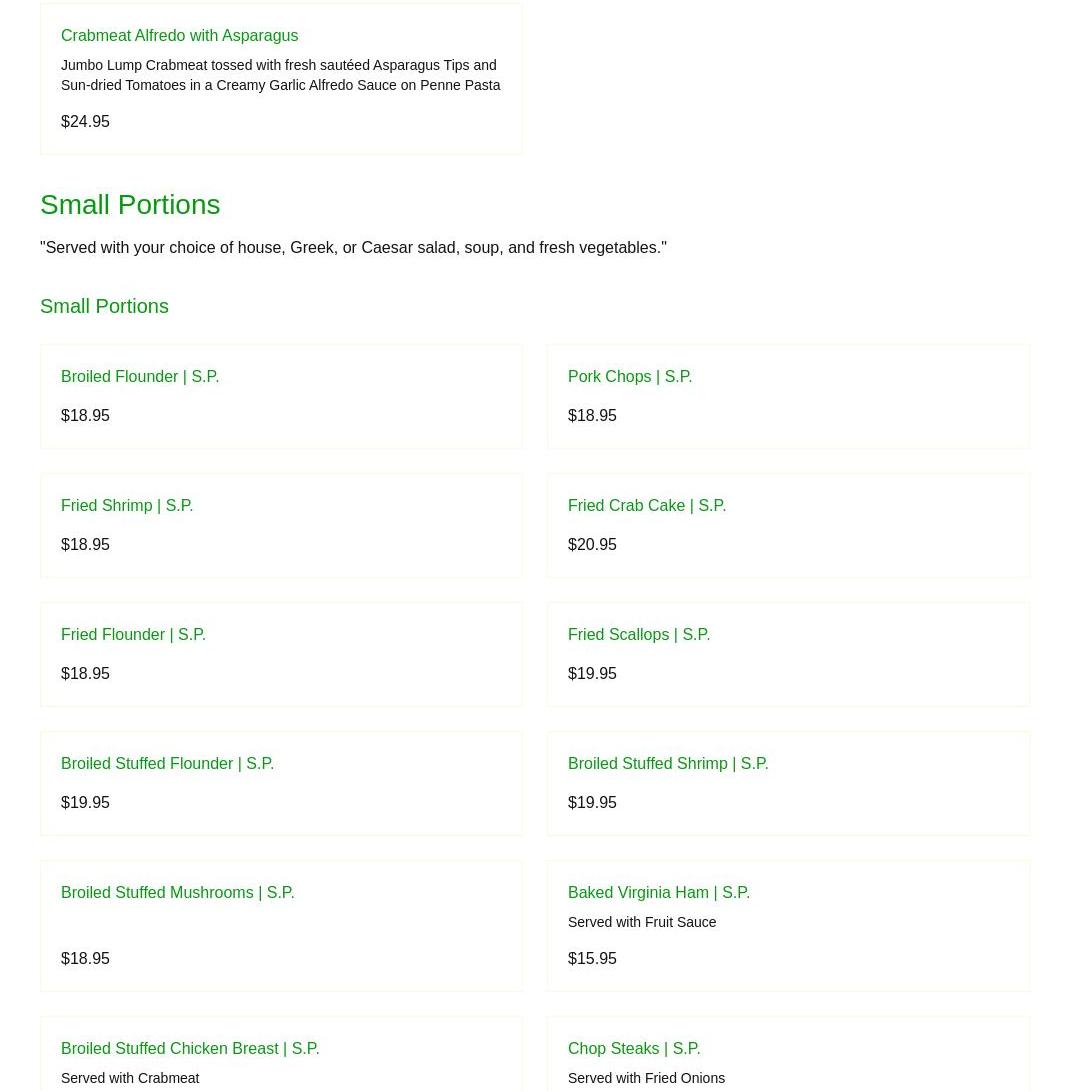Click the $24.95 Crabmeat Alfredo price
Image resolution: width=1070 pixels, height=1091 pixels.
[85, 122]
